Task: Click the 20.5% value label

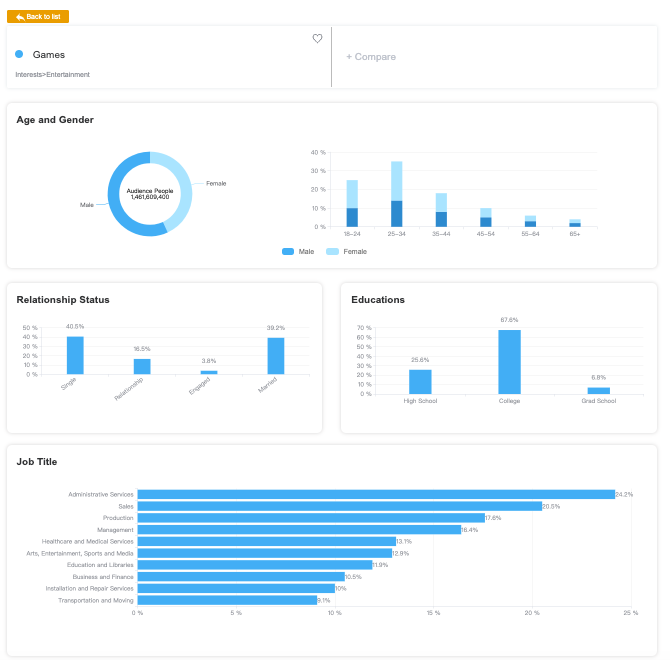Action: (x=551, y=506)
